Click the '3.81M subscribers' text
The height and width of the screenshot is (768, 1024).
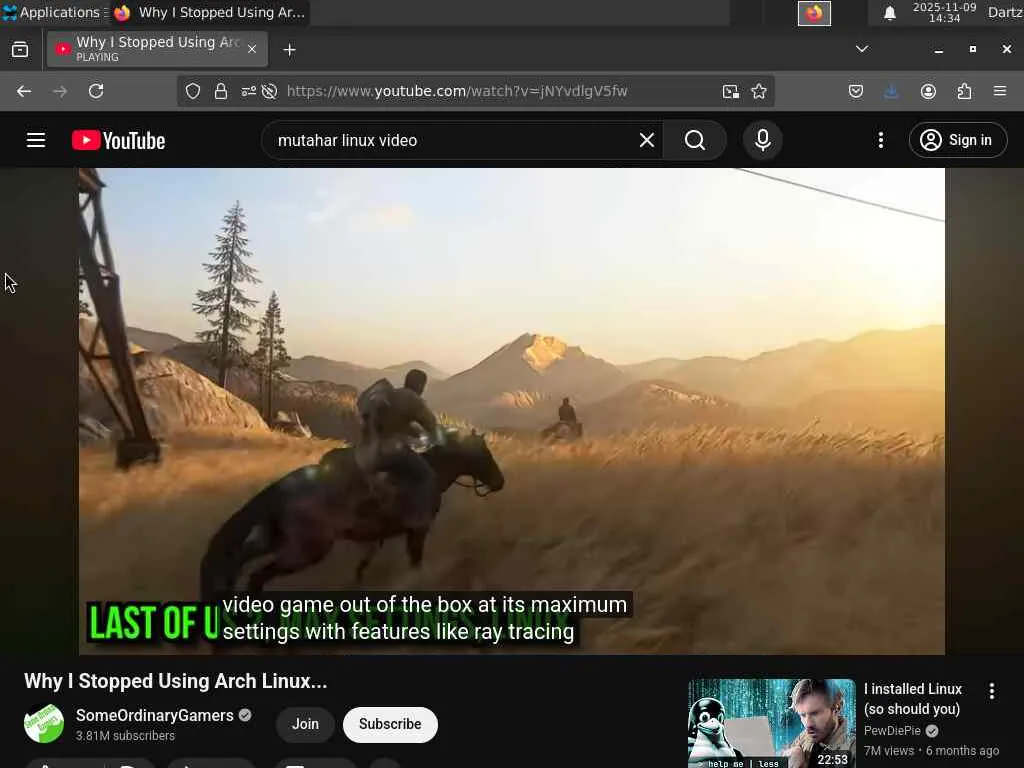point(125,736)
